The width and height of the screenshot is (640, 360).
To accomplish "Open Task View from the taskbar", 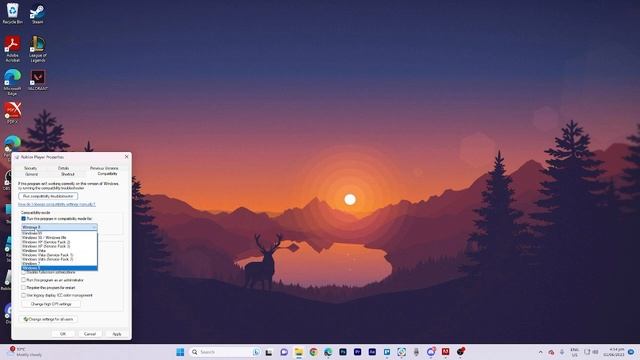I will (x=269, y=352).
